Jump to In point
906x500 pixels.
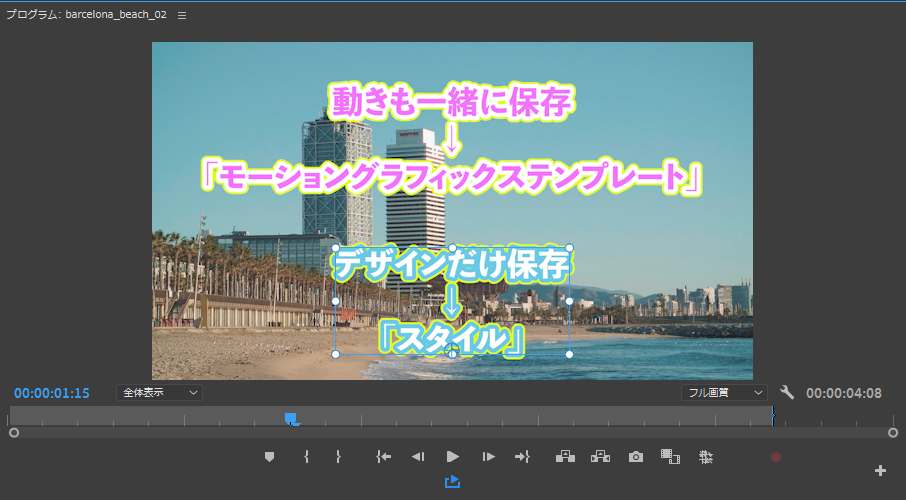coord(383,457)
